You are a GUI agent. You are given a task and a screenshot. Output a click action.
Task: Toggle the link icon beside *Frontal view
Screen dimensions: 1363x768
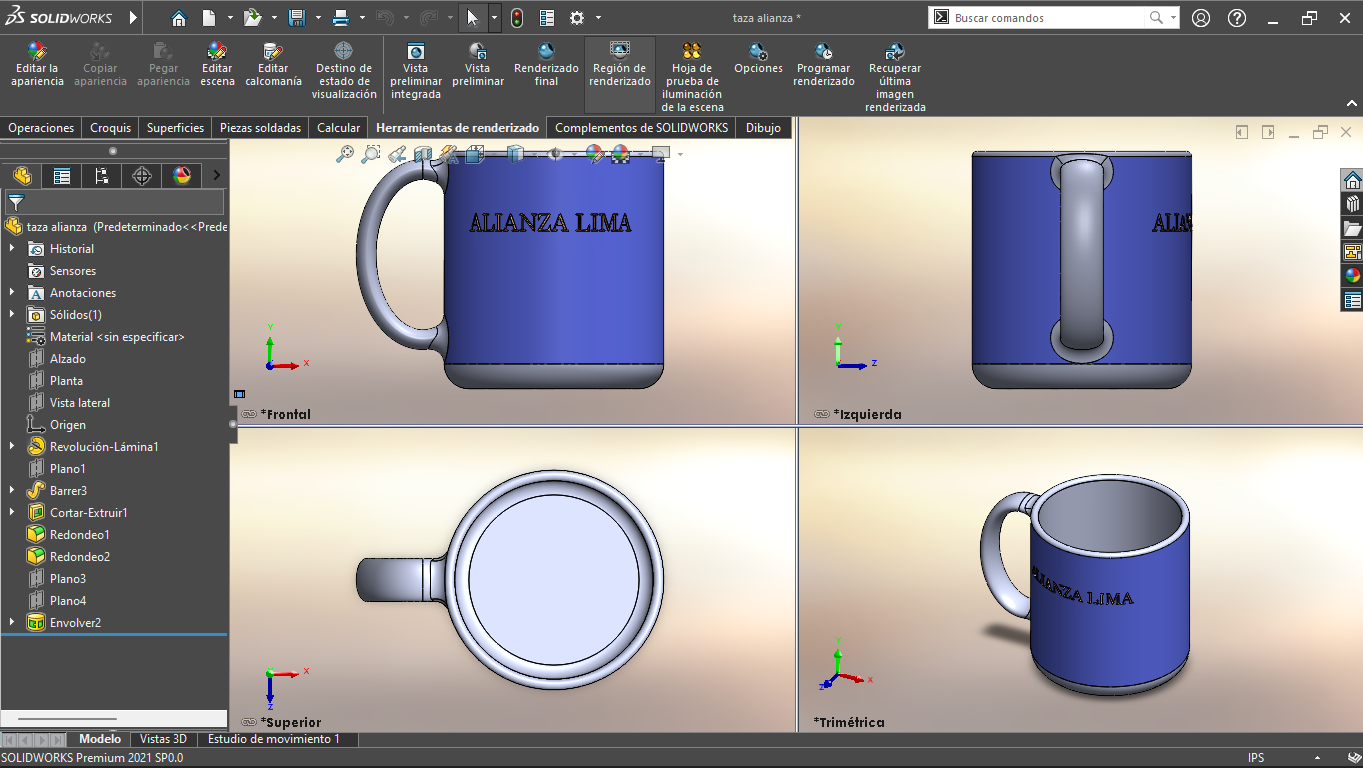pyautogui.click(x=248, y=414)
